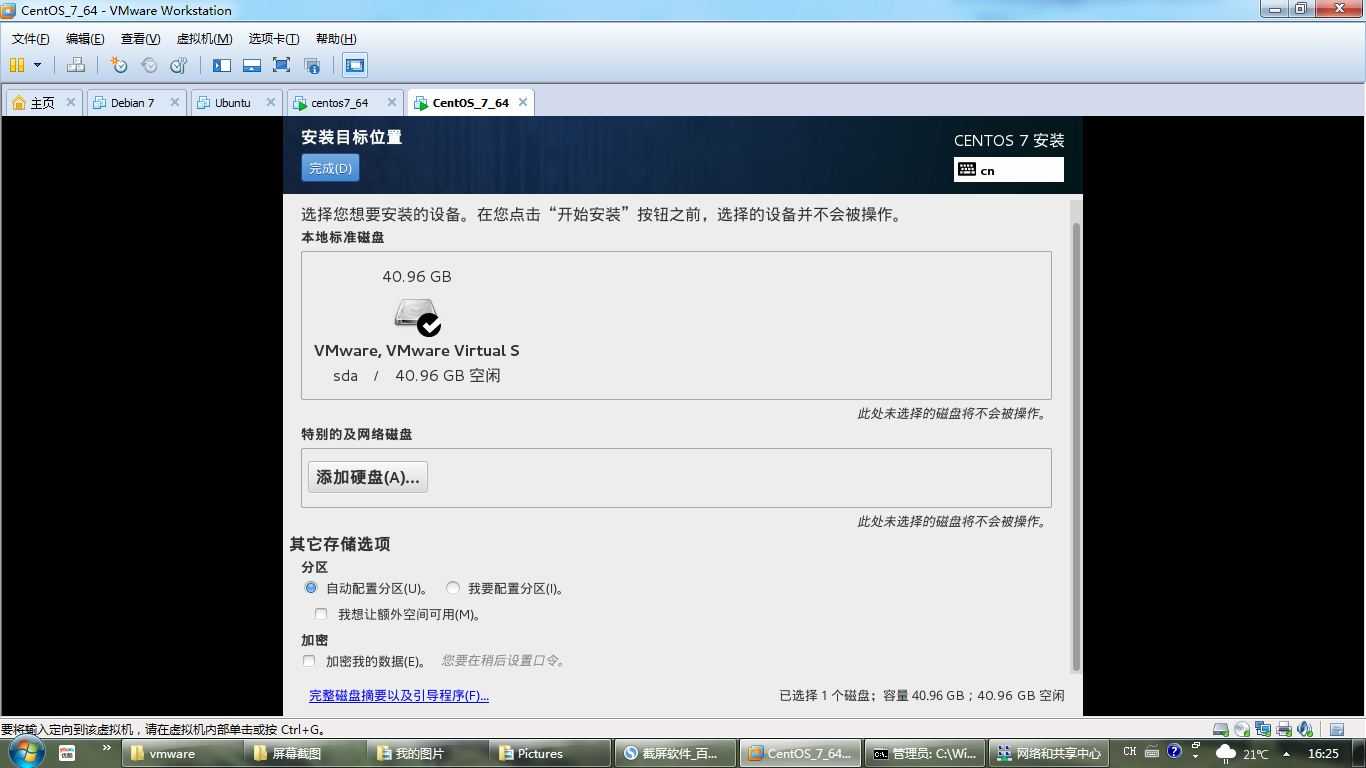Click the 完成(D) button

pyautogui.click(x=330, y=168)
